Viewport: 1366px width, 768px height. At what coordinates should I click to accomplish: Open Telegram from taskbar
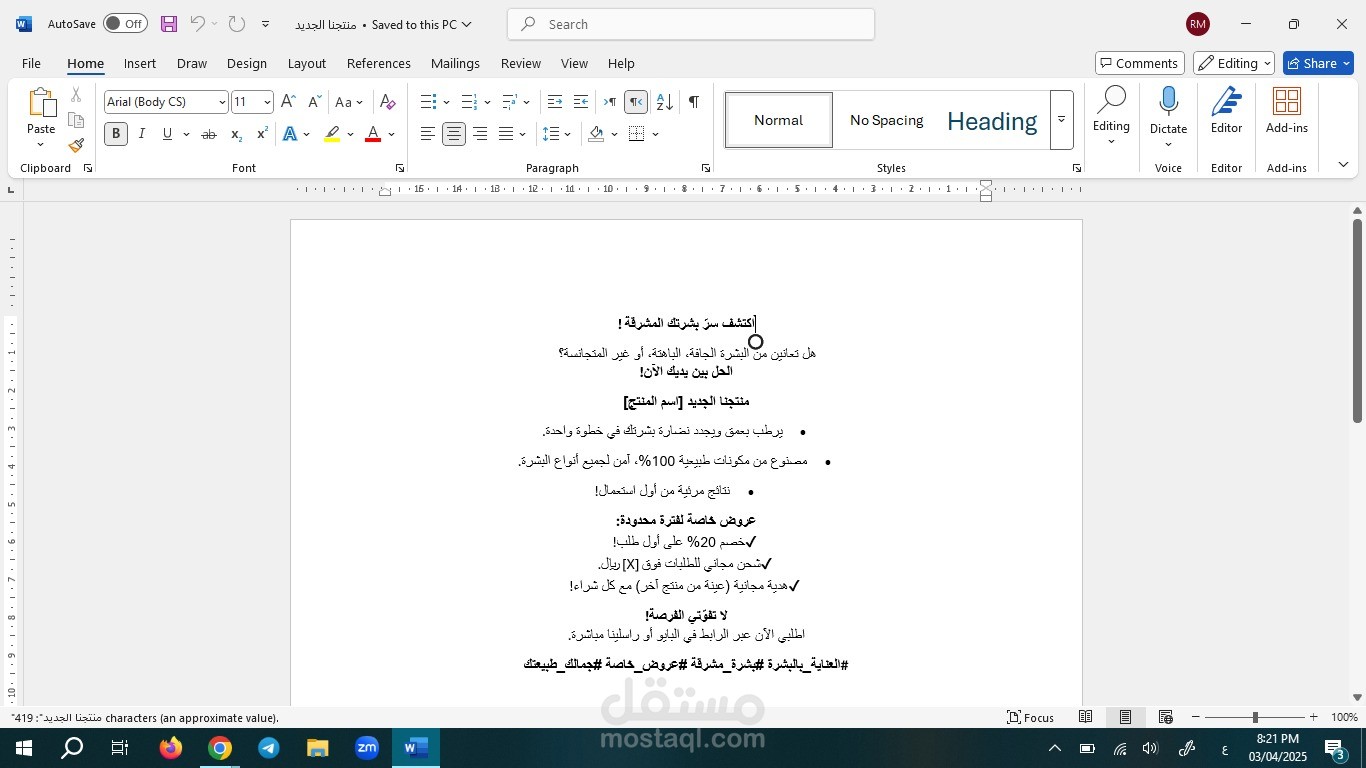269,748
